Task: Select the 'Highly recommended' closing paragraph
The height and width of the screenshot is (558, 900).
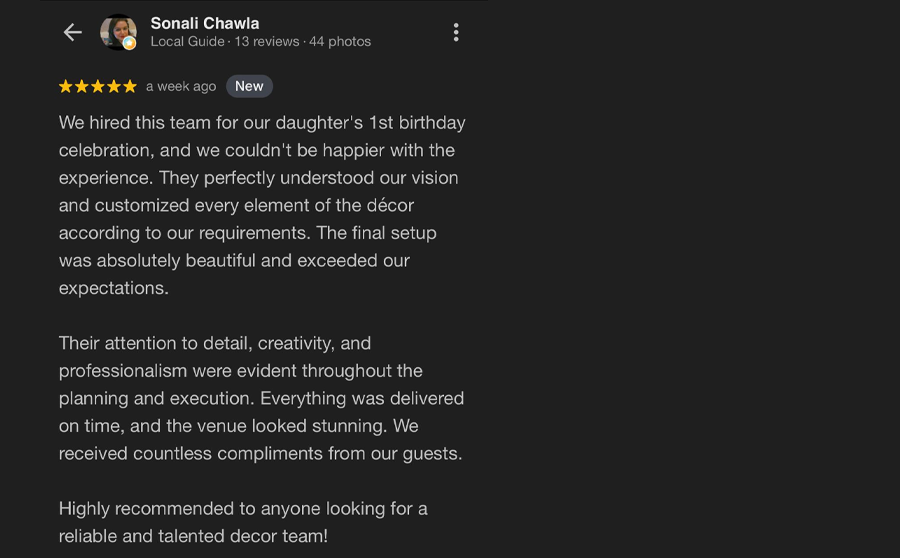Action: click(243, 522)
